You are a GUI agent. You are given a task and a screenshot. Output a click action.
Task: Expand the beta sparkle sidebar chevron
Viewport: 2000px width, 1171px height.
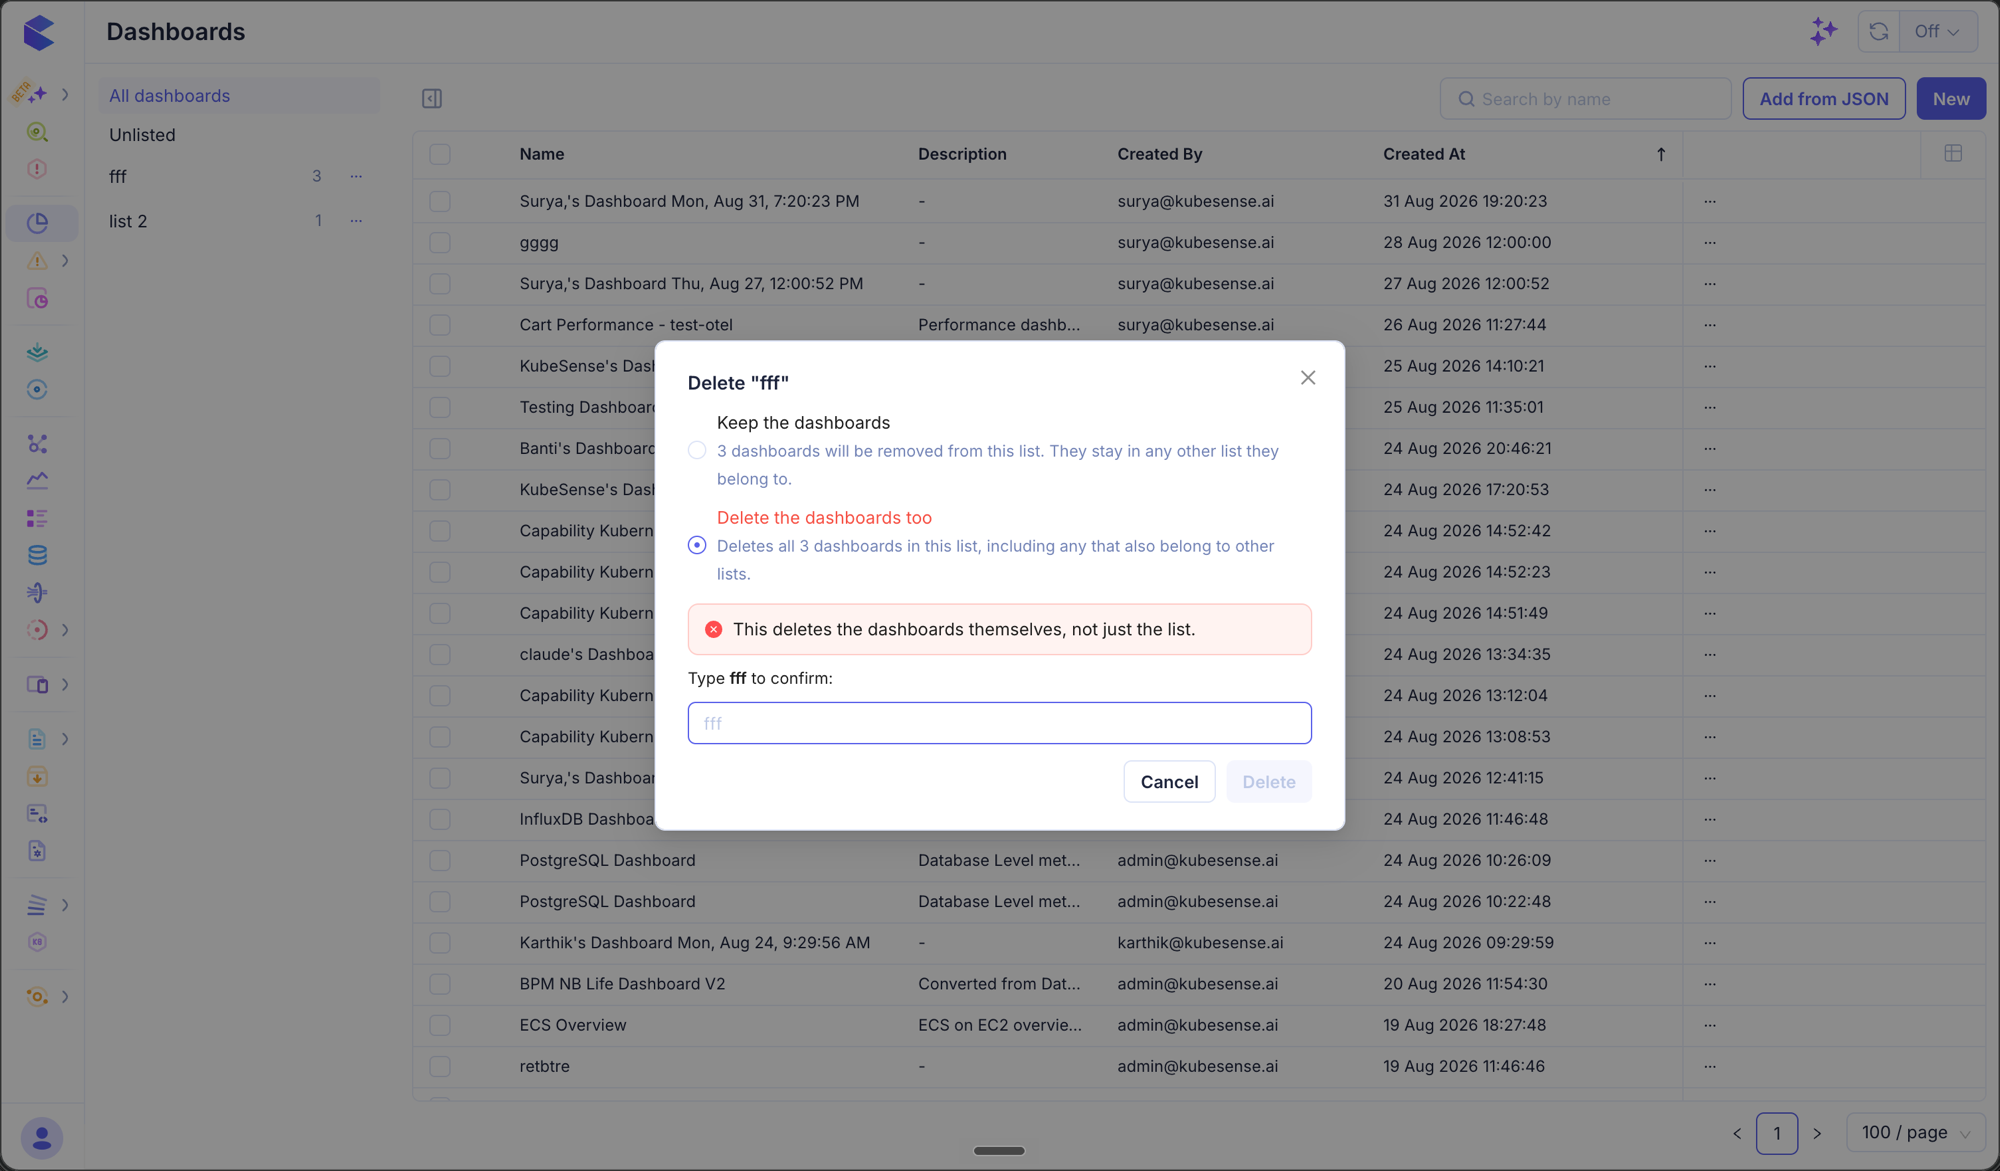coord(65,94)
